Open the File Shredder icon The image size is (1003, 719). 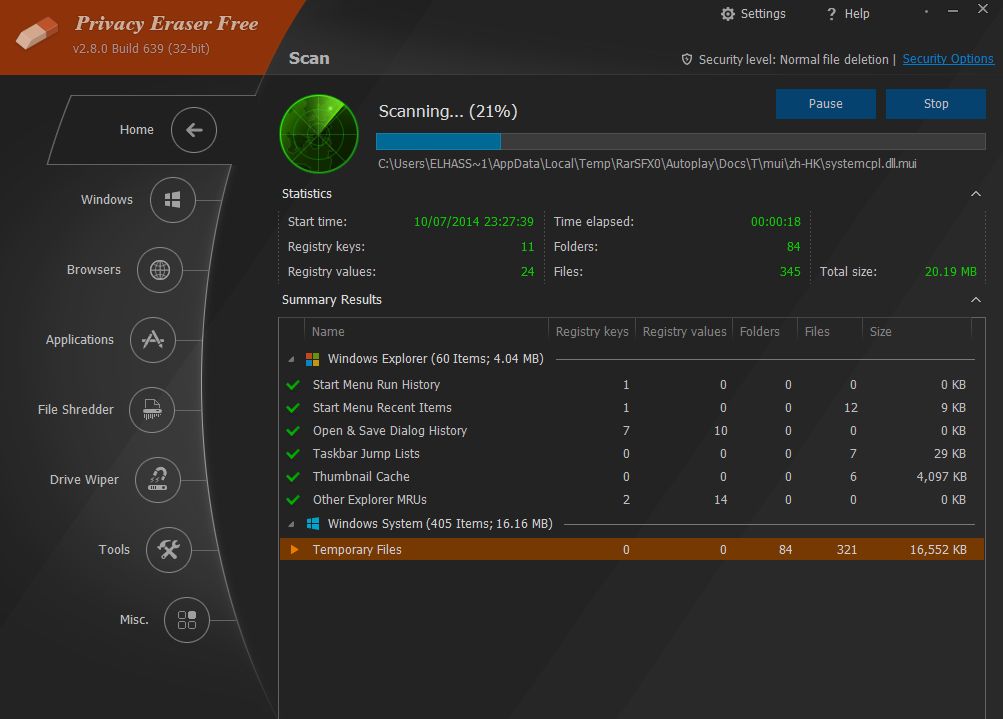click(x=152, y=409)
